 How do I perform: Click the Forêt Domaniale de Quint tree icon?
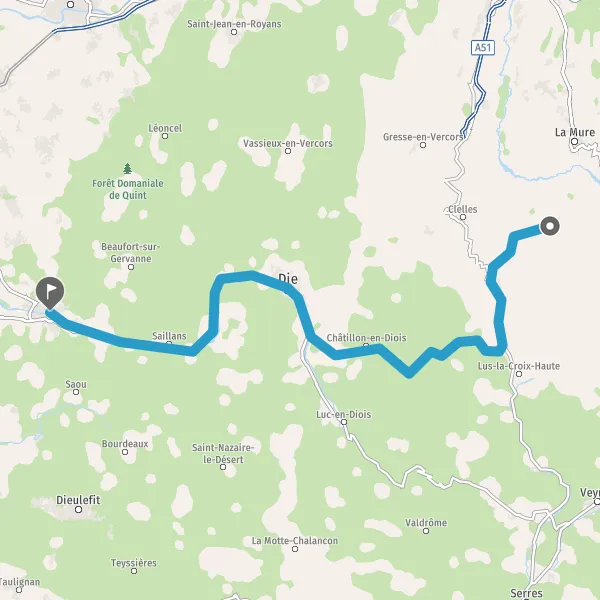click(127, 168)
